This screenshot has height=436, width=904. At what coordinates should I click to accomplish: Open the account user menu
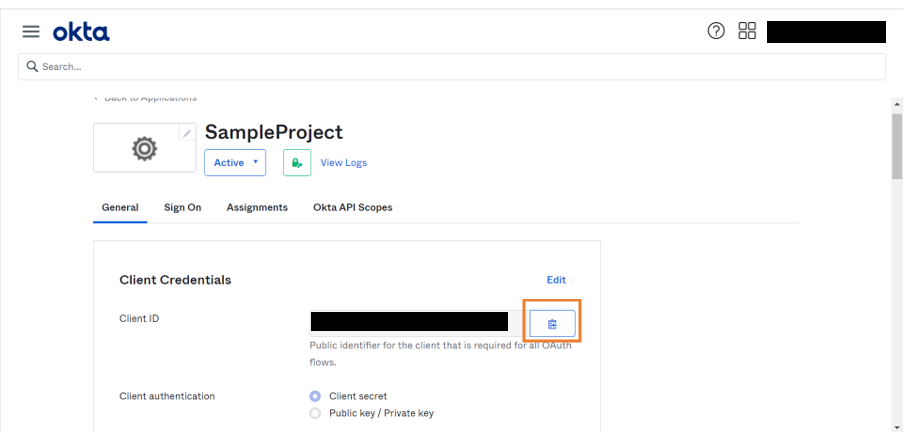(826, 31)
